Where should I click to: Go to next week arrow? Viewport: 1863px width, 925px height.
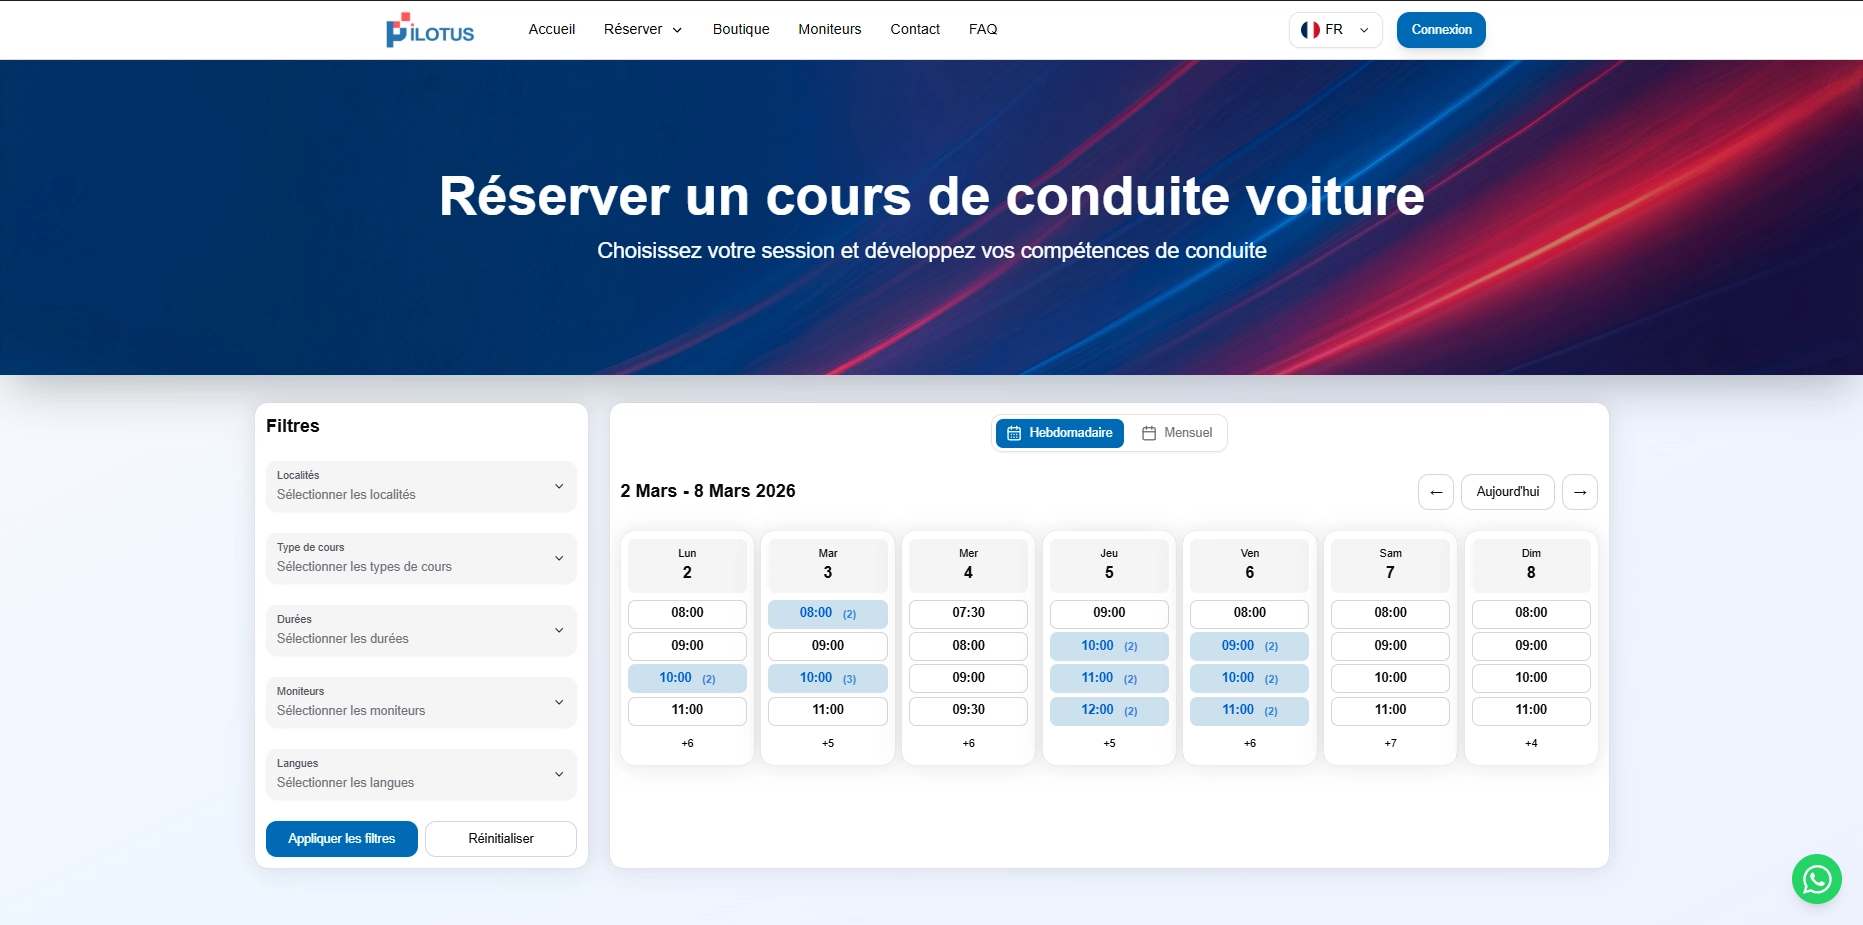pos(1580,492)
